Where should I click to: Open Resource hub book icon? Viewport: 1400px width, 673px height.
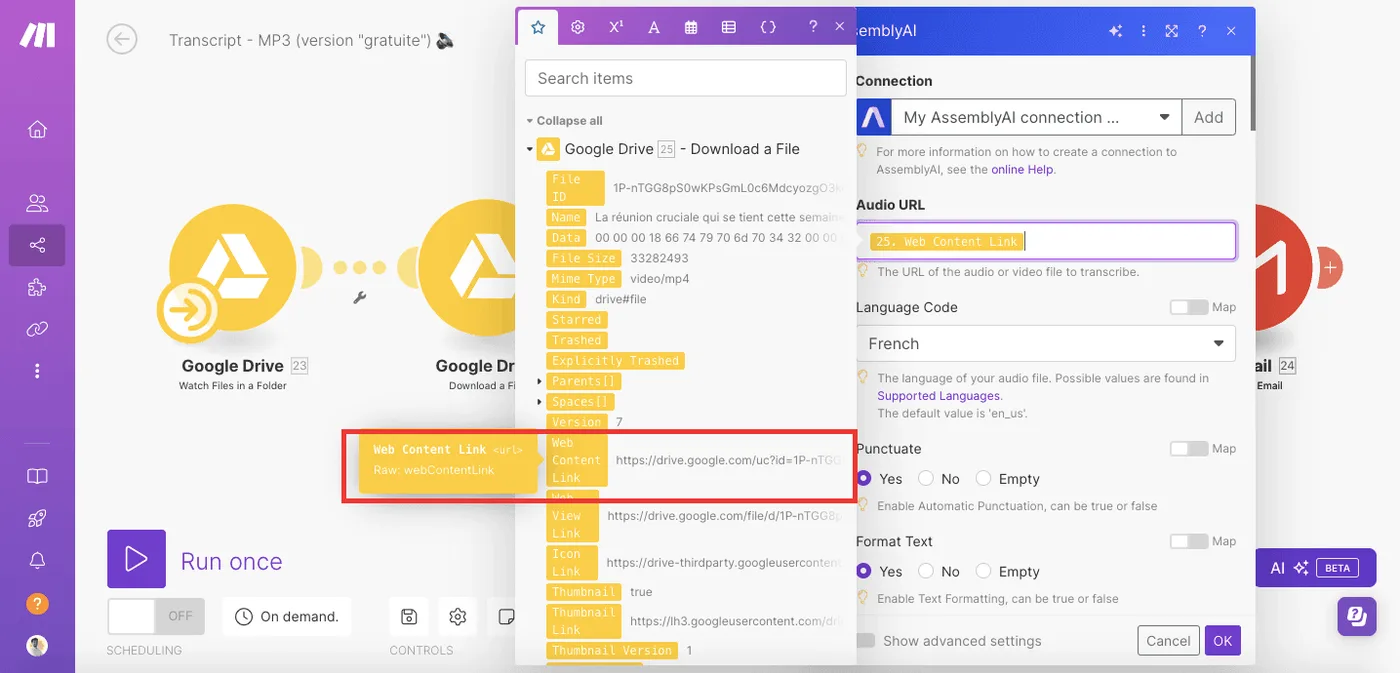(37, 476)
